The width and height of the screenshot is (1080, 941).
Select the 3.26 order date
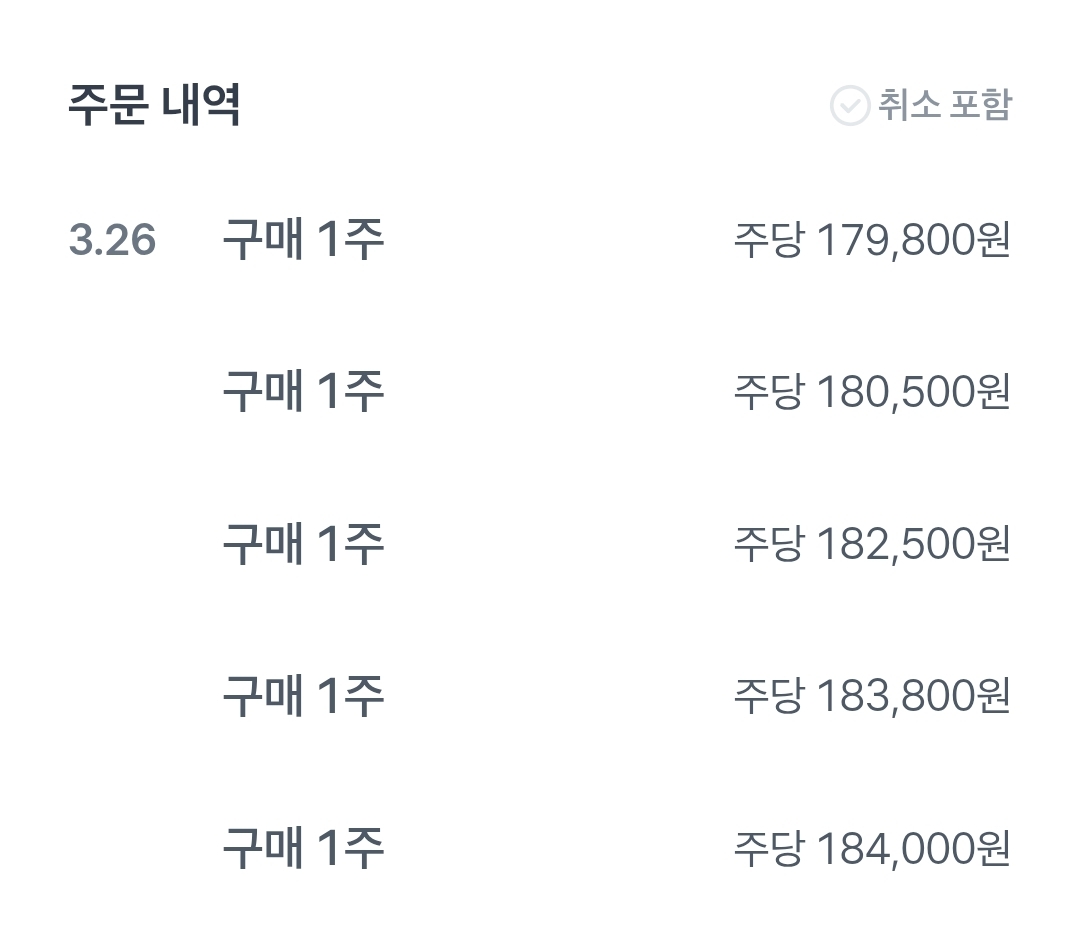[112, 240]
